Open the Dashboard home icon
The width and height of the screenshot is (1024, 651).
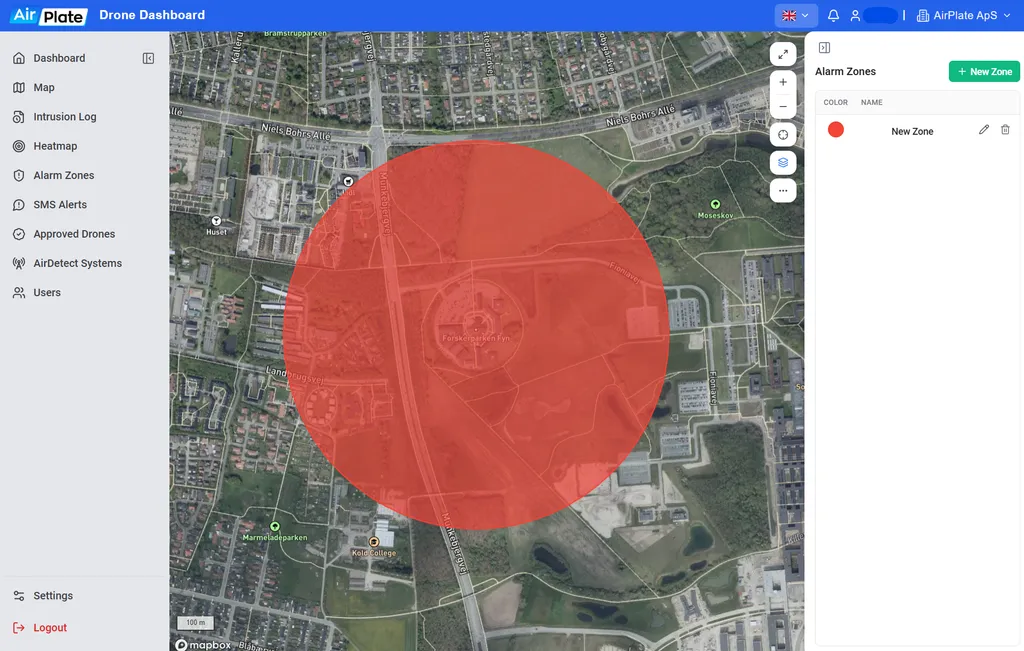point(19,58)
